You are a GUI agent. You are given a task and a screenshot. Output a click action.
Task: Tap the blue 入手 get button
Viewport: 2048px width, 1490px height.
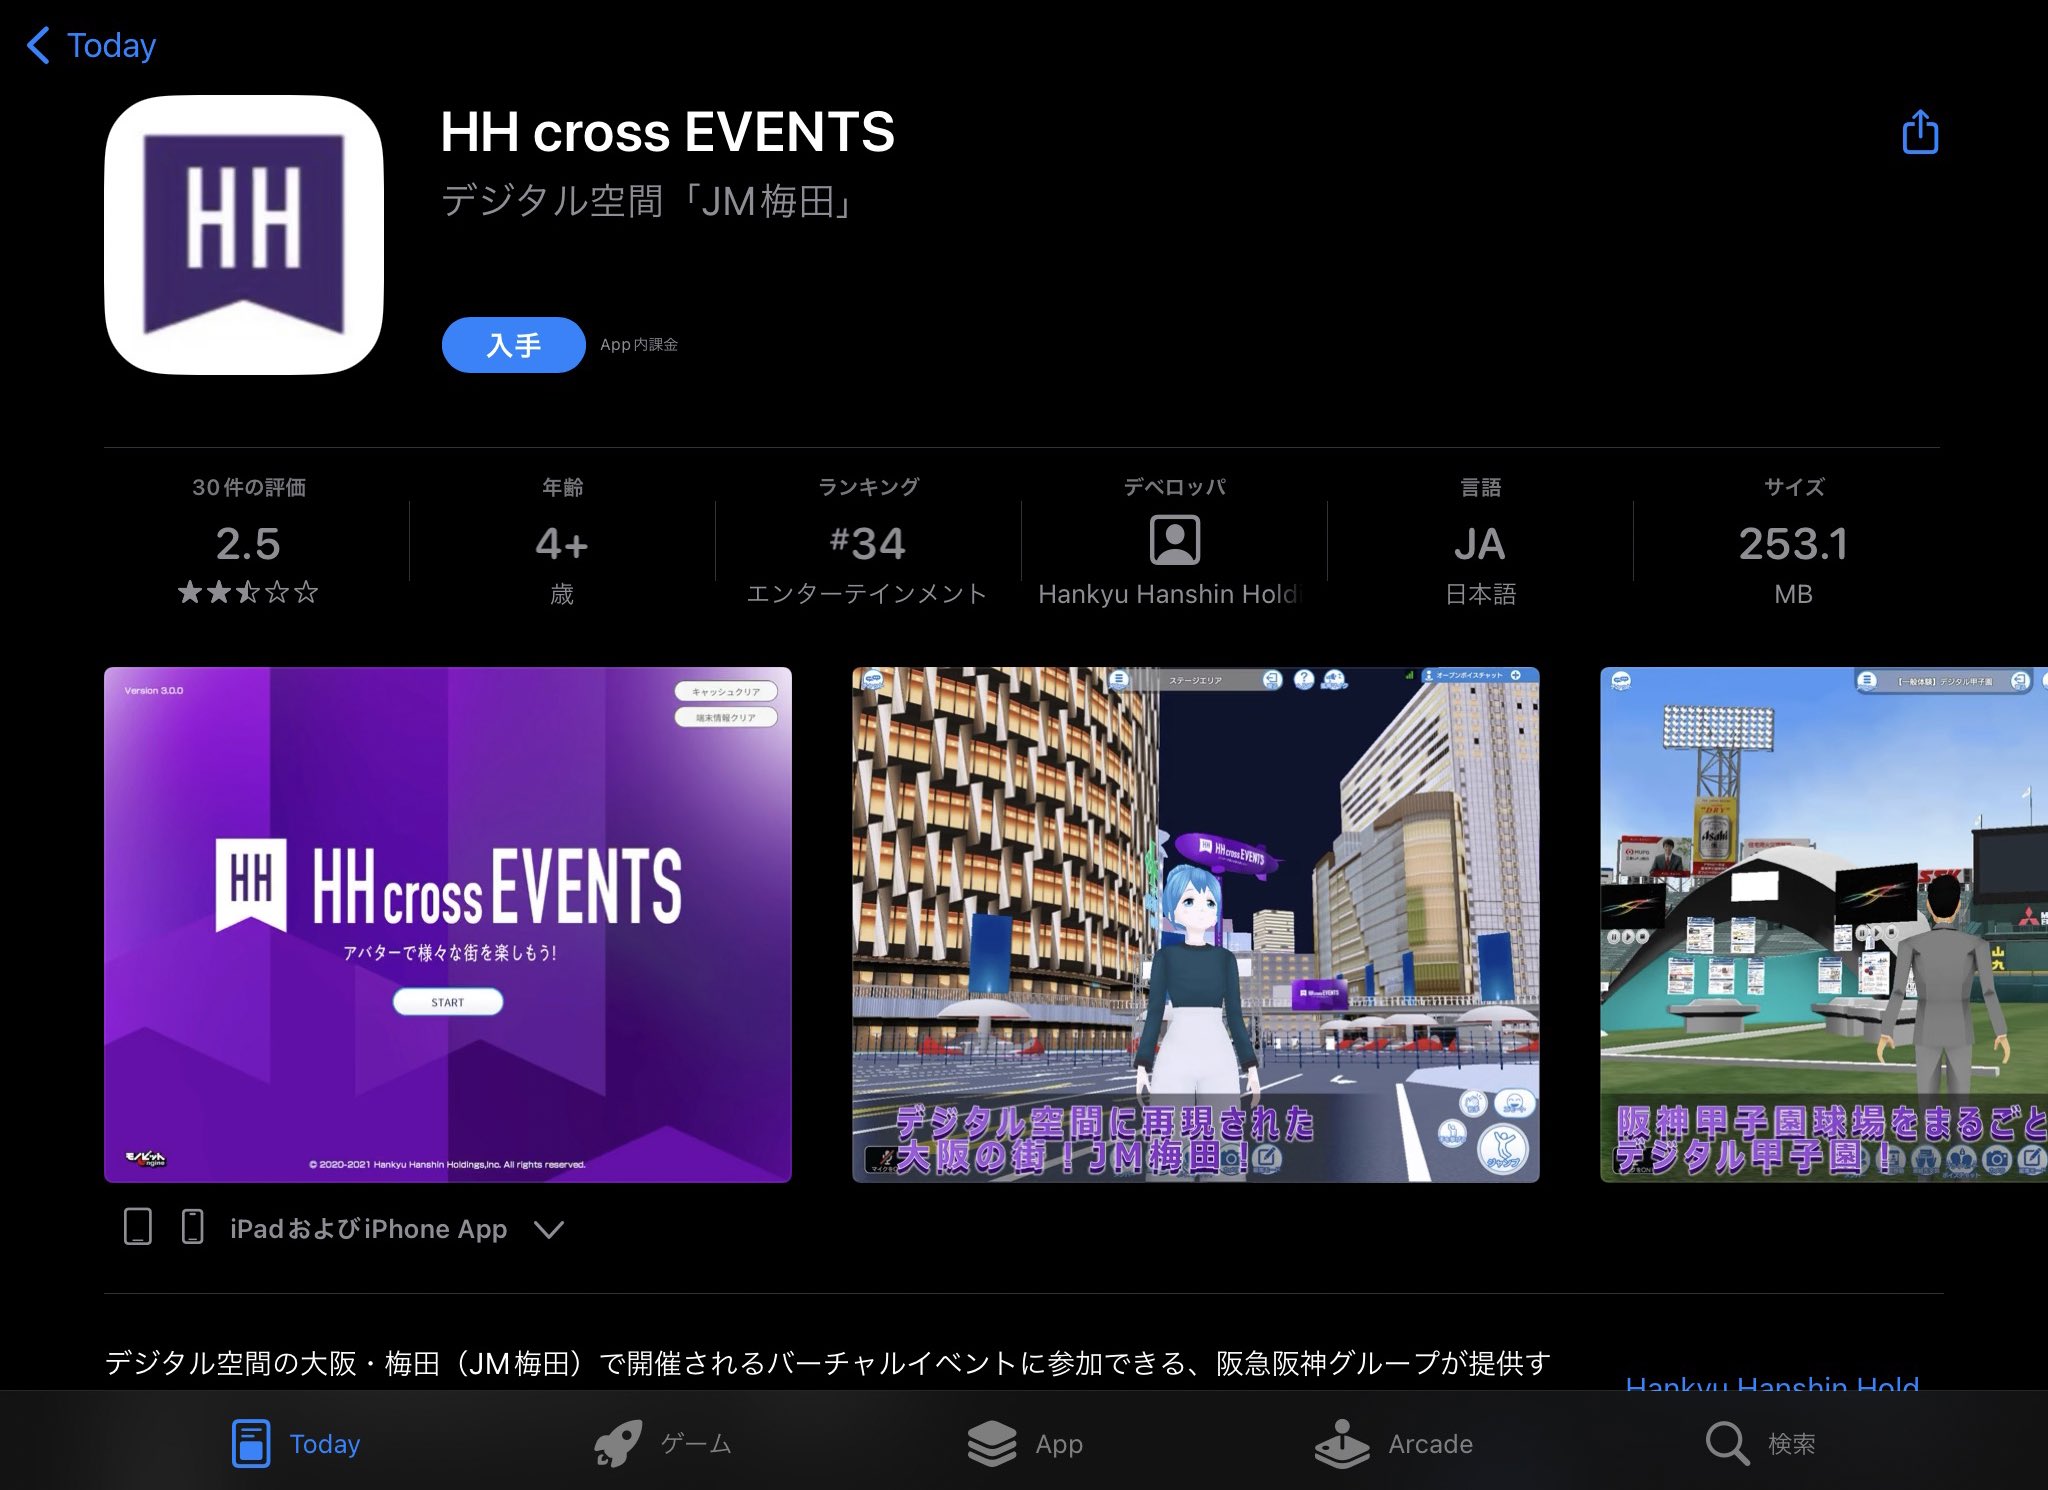click(514, 345)
